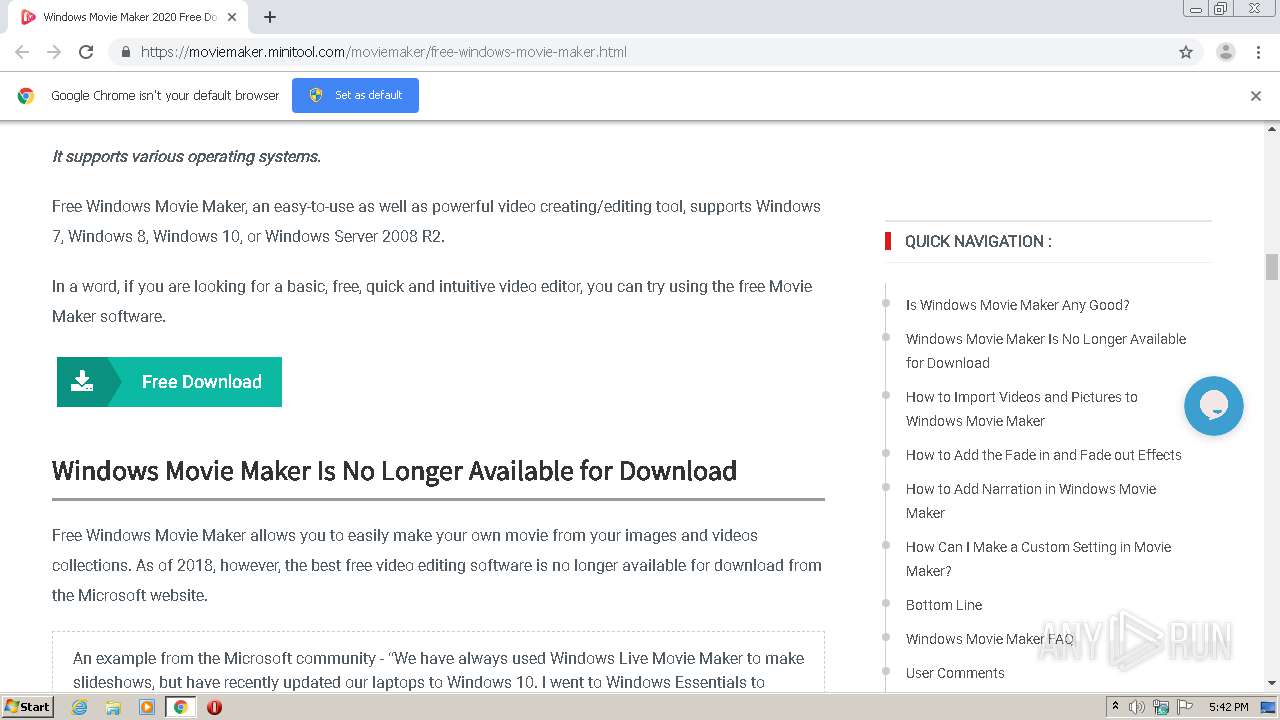Viewport: 1280px width, 720px height.
Task: Click 'It supports various operating systems.' text
Action: (186, 156)
